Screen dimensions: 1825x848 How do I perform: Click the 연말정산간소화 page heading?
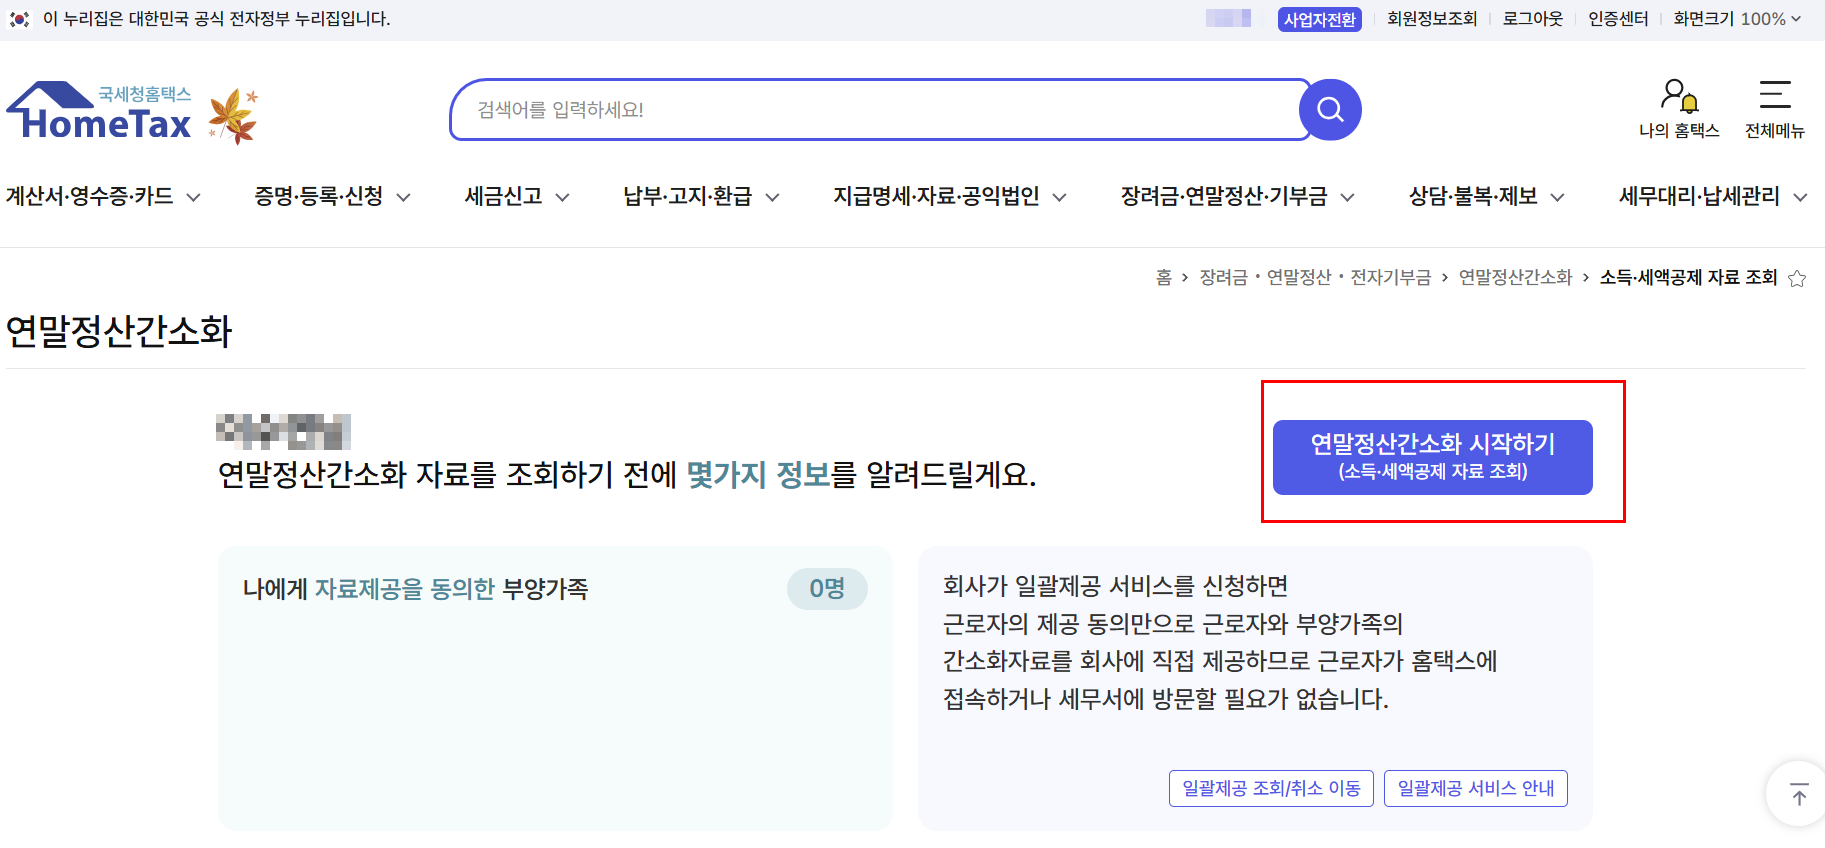pyautogui.click(x=119, y=331)
